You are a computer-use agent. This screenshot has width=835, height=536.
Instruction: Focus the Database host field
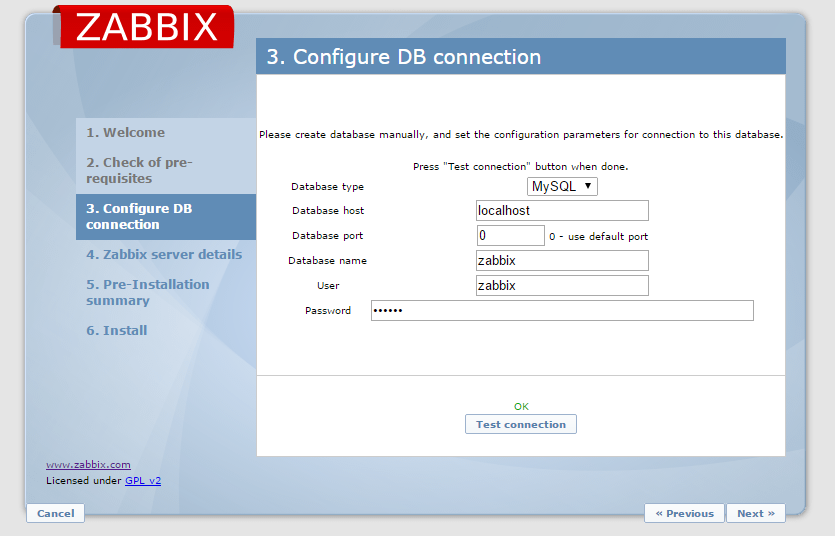coord(562,210)
